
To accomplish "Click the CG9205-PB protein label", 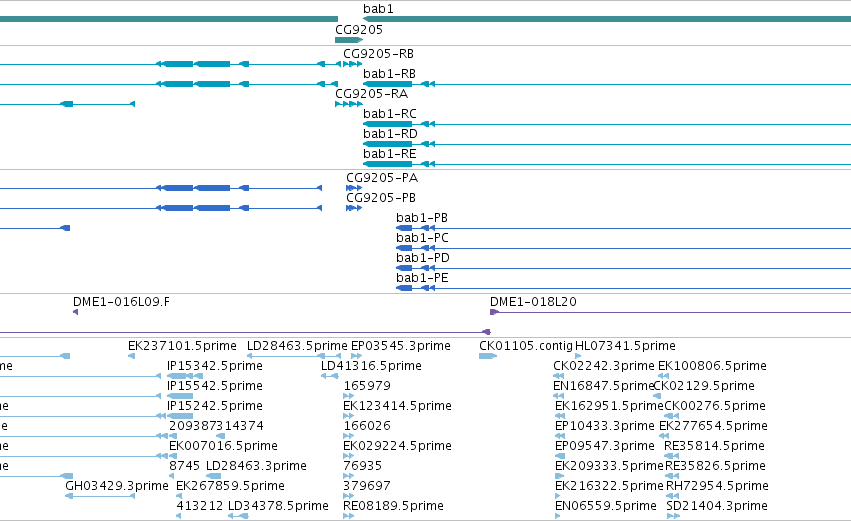I will tap(381, 198).
